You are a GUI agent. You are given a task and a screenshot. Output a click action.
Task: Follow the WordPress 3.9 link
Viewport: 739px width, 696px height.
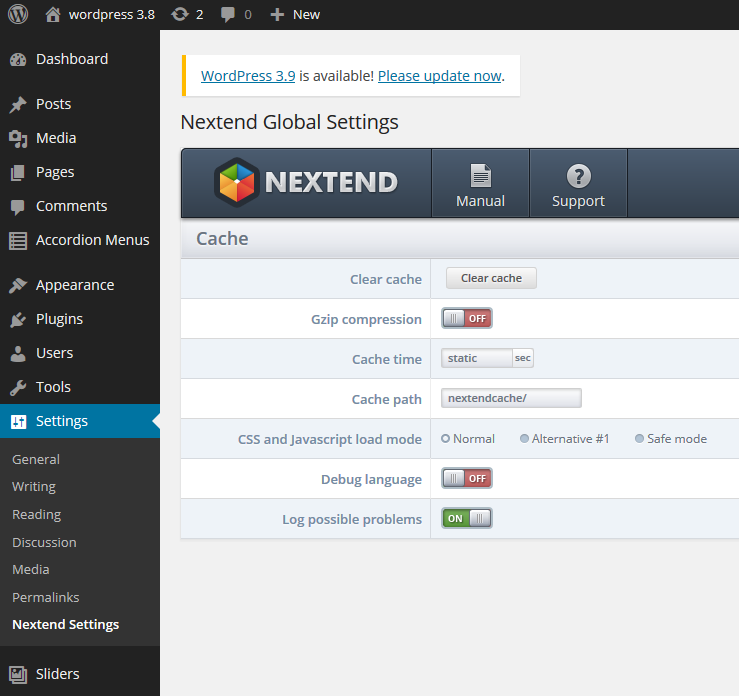pos(248,76)
